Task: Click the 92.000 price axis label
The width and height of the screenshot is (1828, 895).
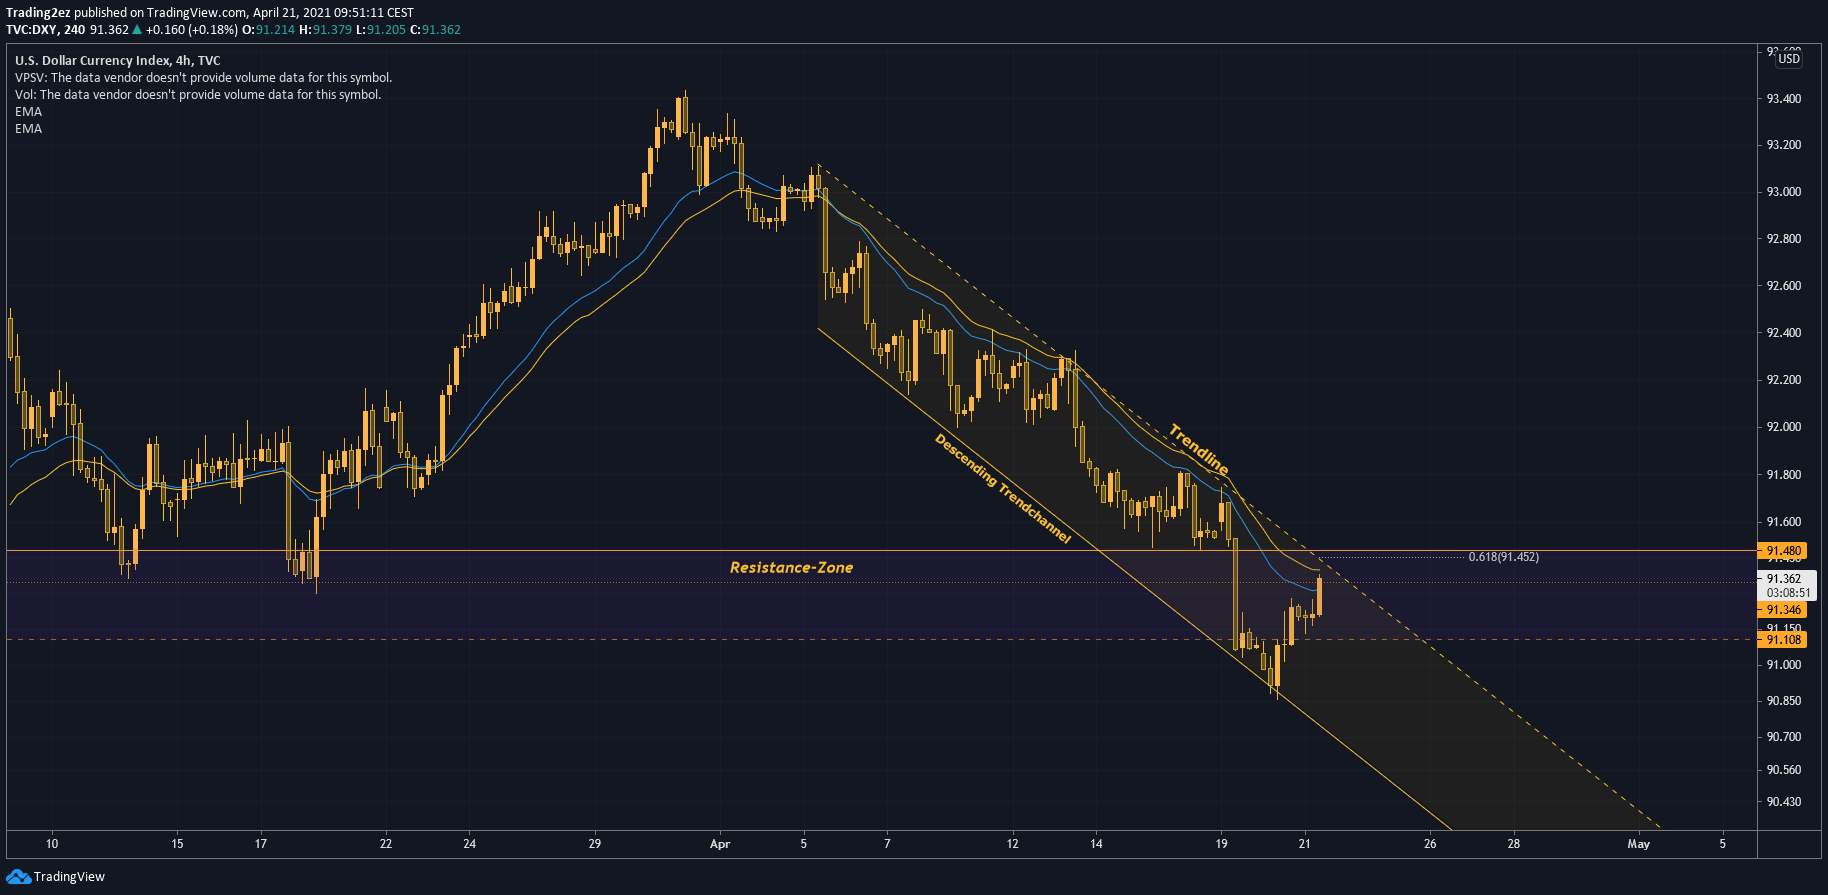Action: [1784, 427]
